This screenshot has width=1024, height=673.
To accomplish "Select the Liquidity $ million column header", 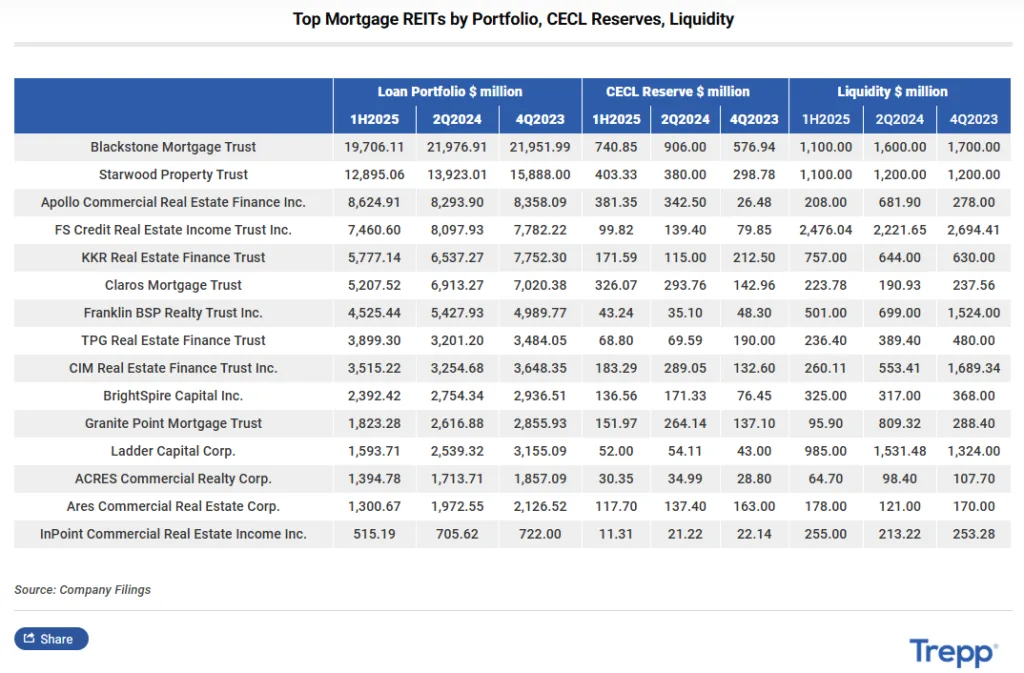I will pos(892,91).
